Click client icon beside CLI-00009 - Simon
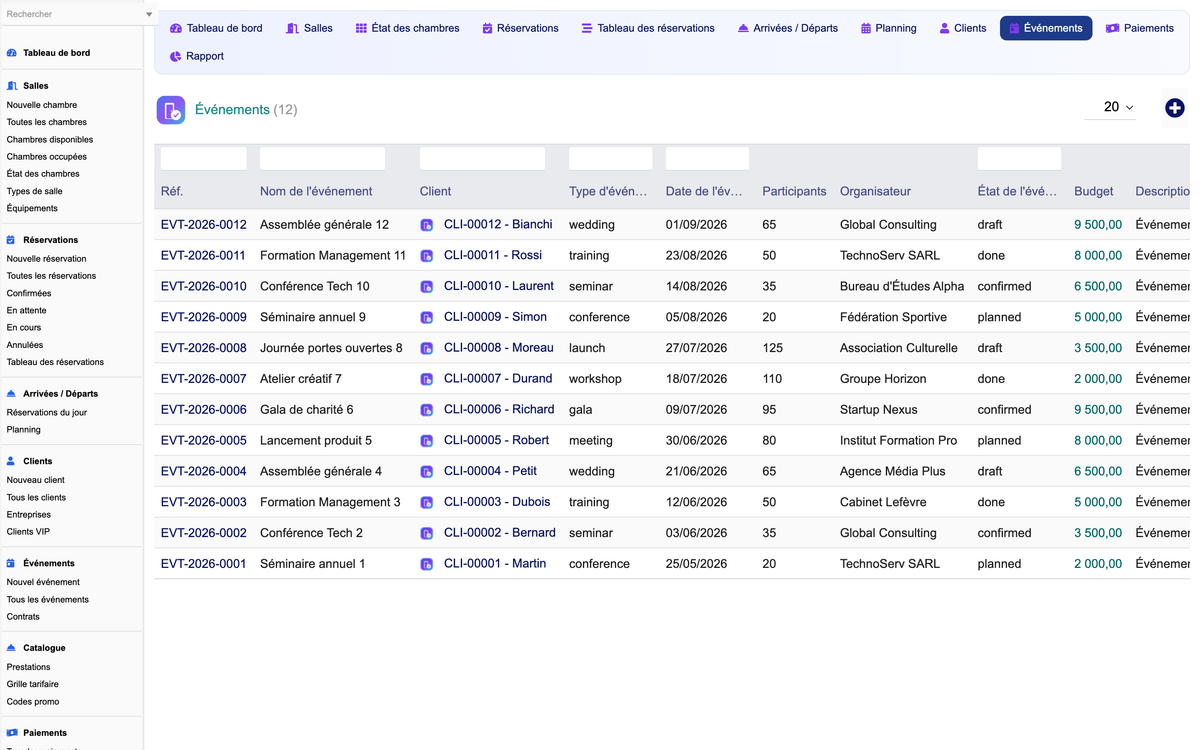 click(x=427, y=318)
